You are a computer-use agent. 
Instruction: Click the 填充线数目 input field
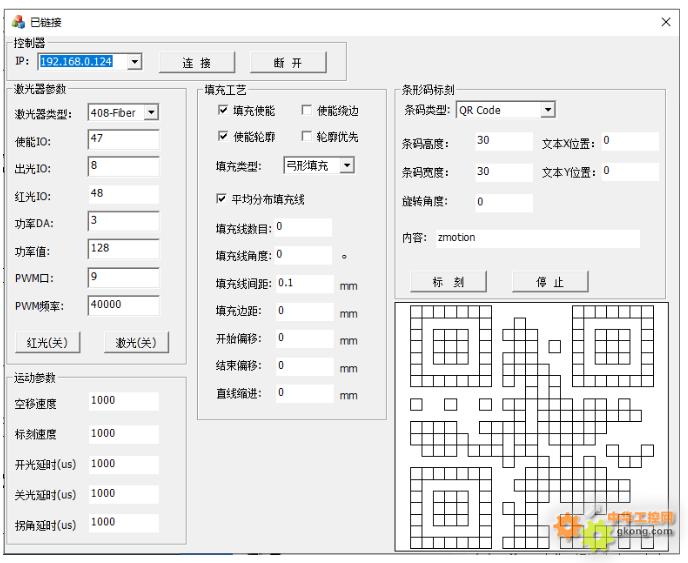(303, 227)
